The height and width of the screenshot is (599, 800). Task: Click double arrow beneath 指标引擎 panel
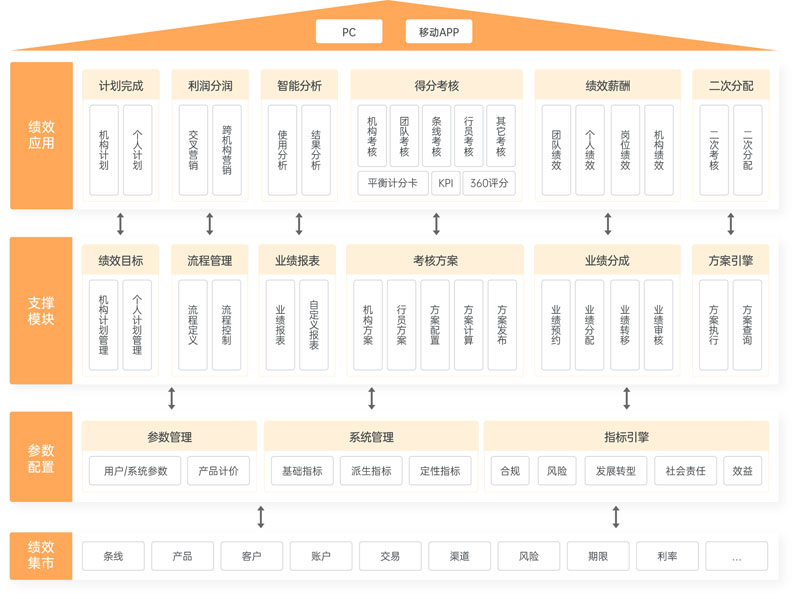click(616, 517)
